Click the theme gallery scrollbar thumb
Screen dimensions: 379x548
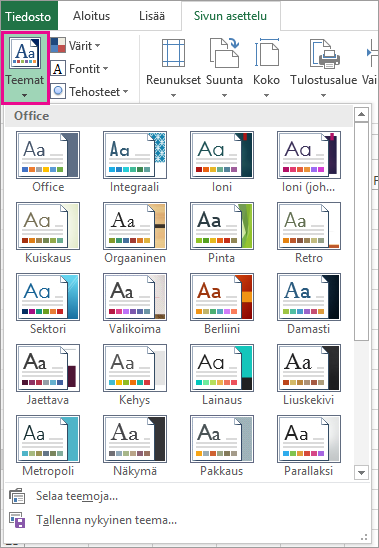click(x=361, y=231)
